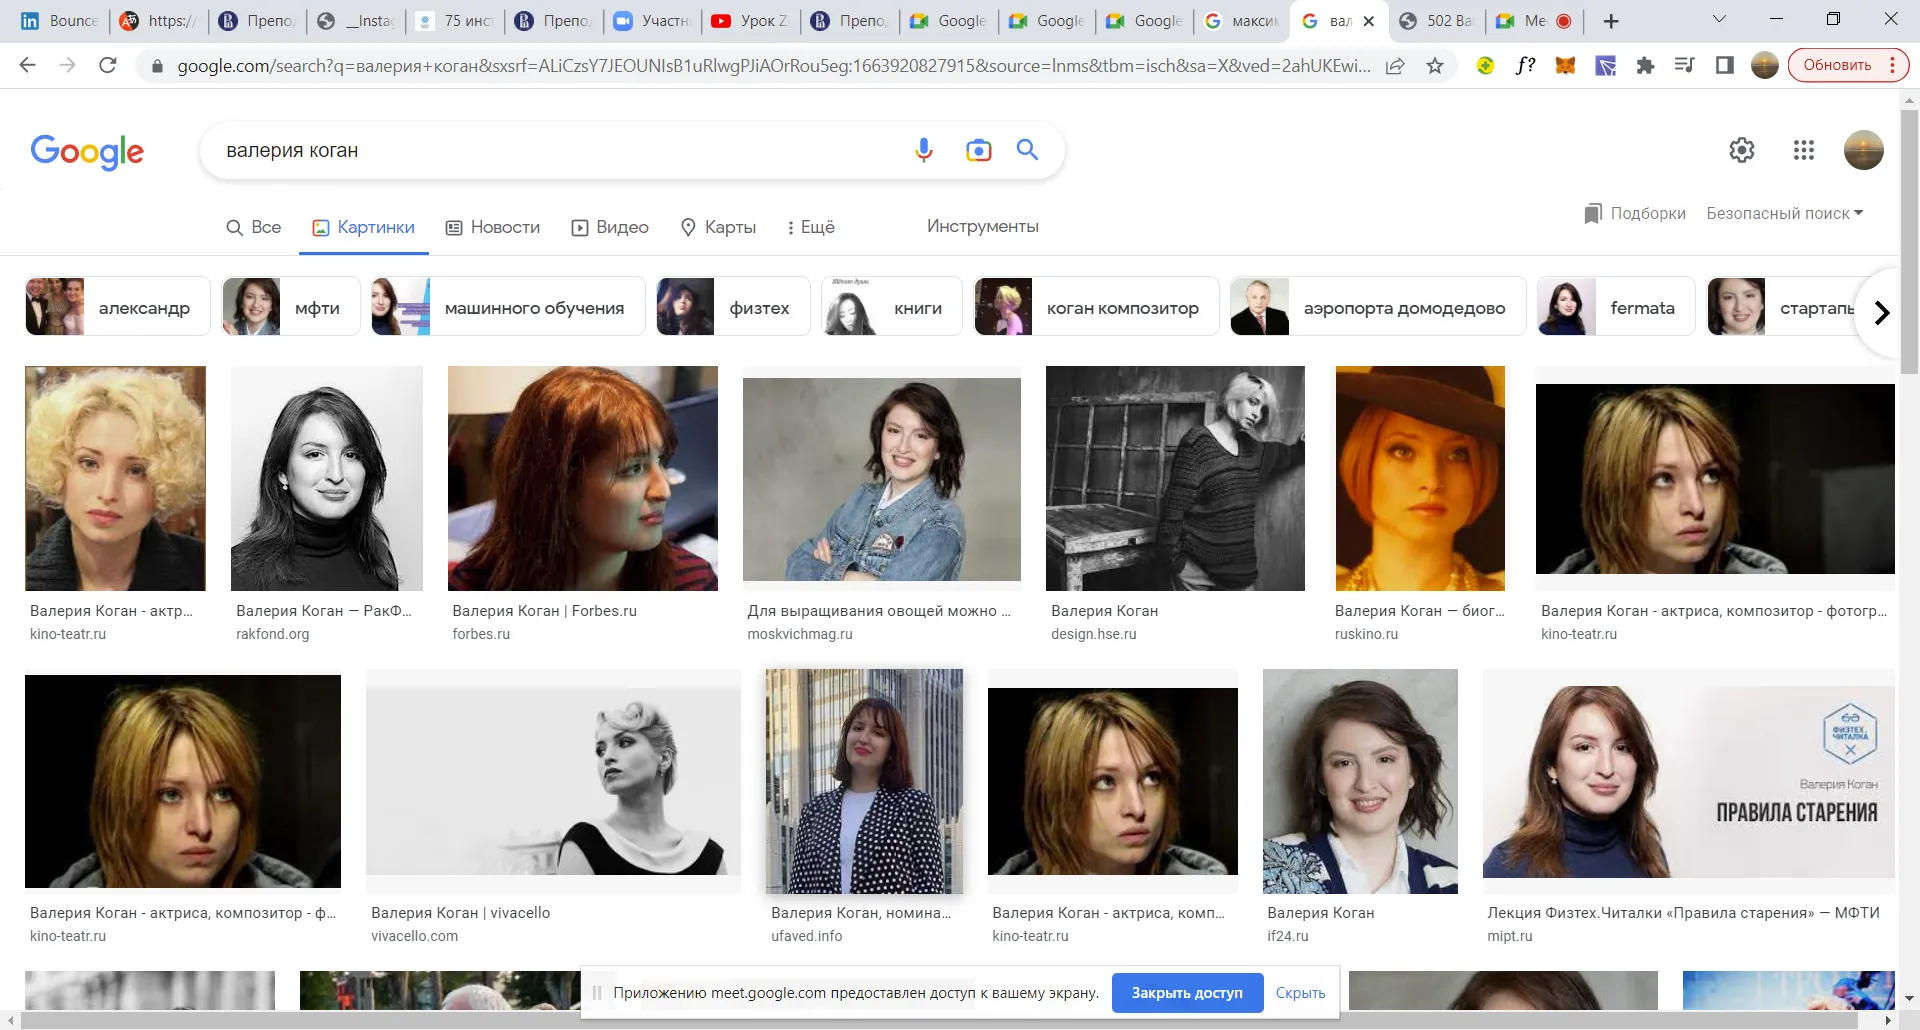Expand the Безопасный поиск dropdown

point(1784,213)
